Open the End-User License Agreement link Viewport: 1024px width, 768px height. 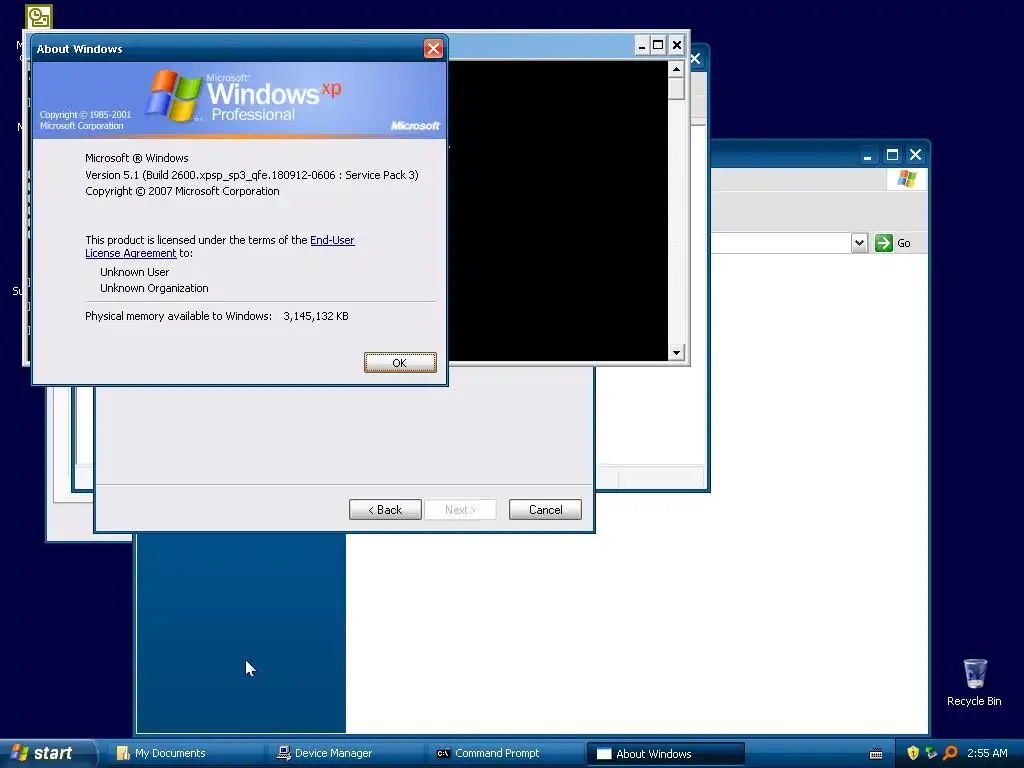(x=219, y=247)
